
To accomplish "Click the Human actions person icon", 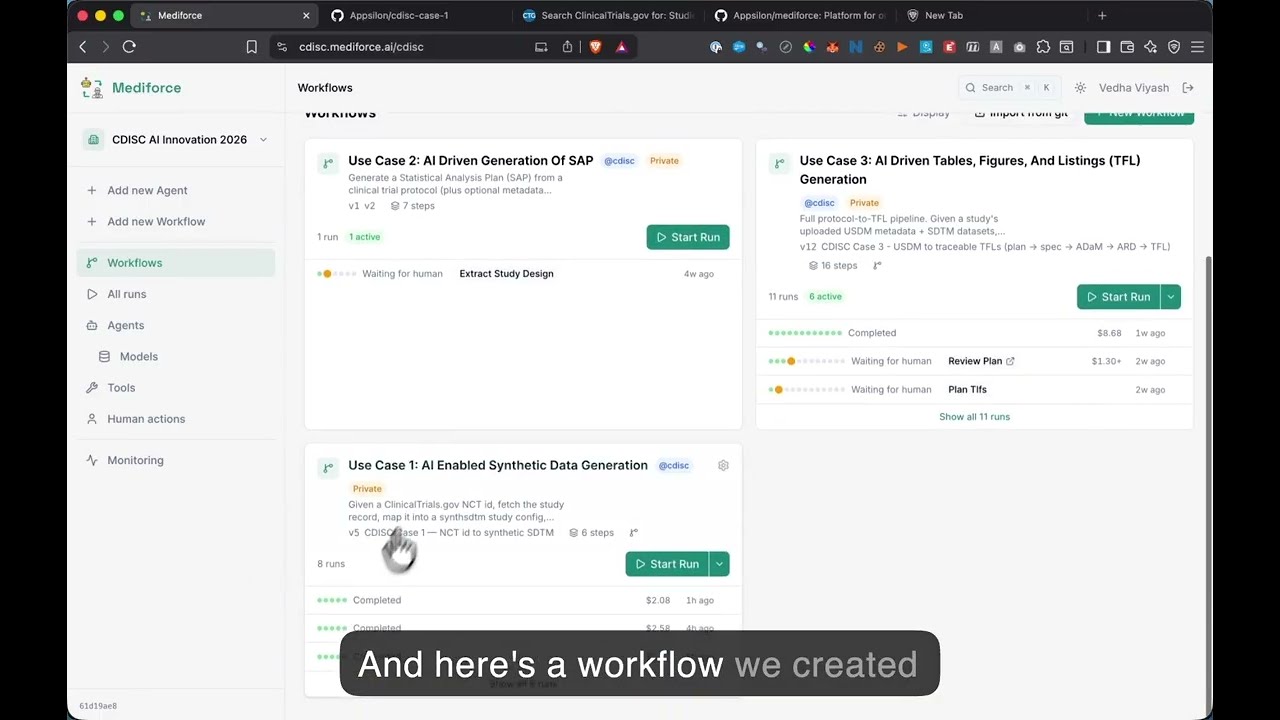I will click(x=92, y=419).
